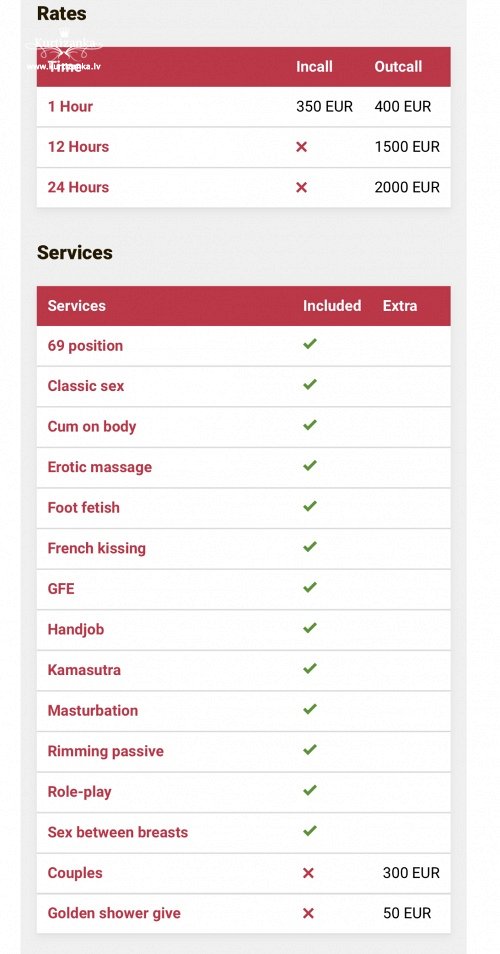
Task: Click the green checkmark beside Erotic massage
Action: pos(310,465)
